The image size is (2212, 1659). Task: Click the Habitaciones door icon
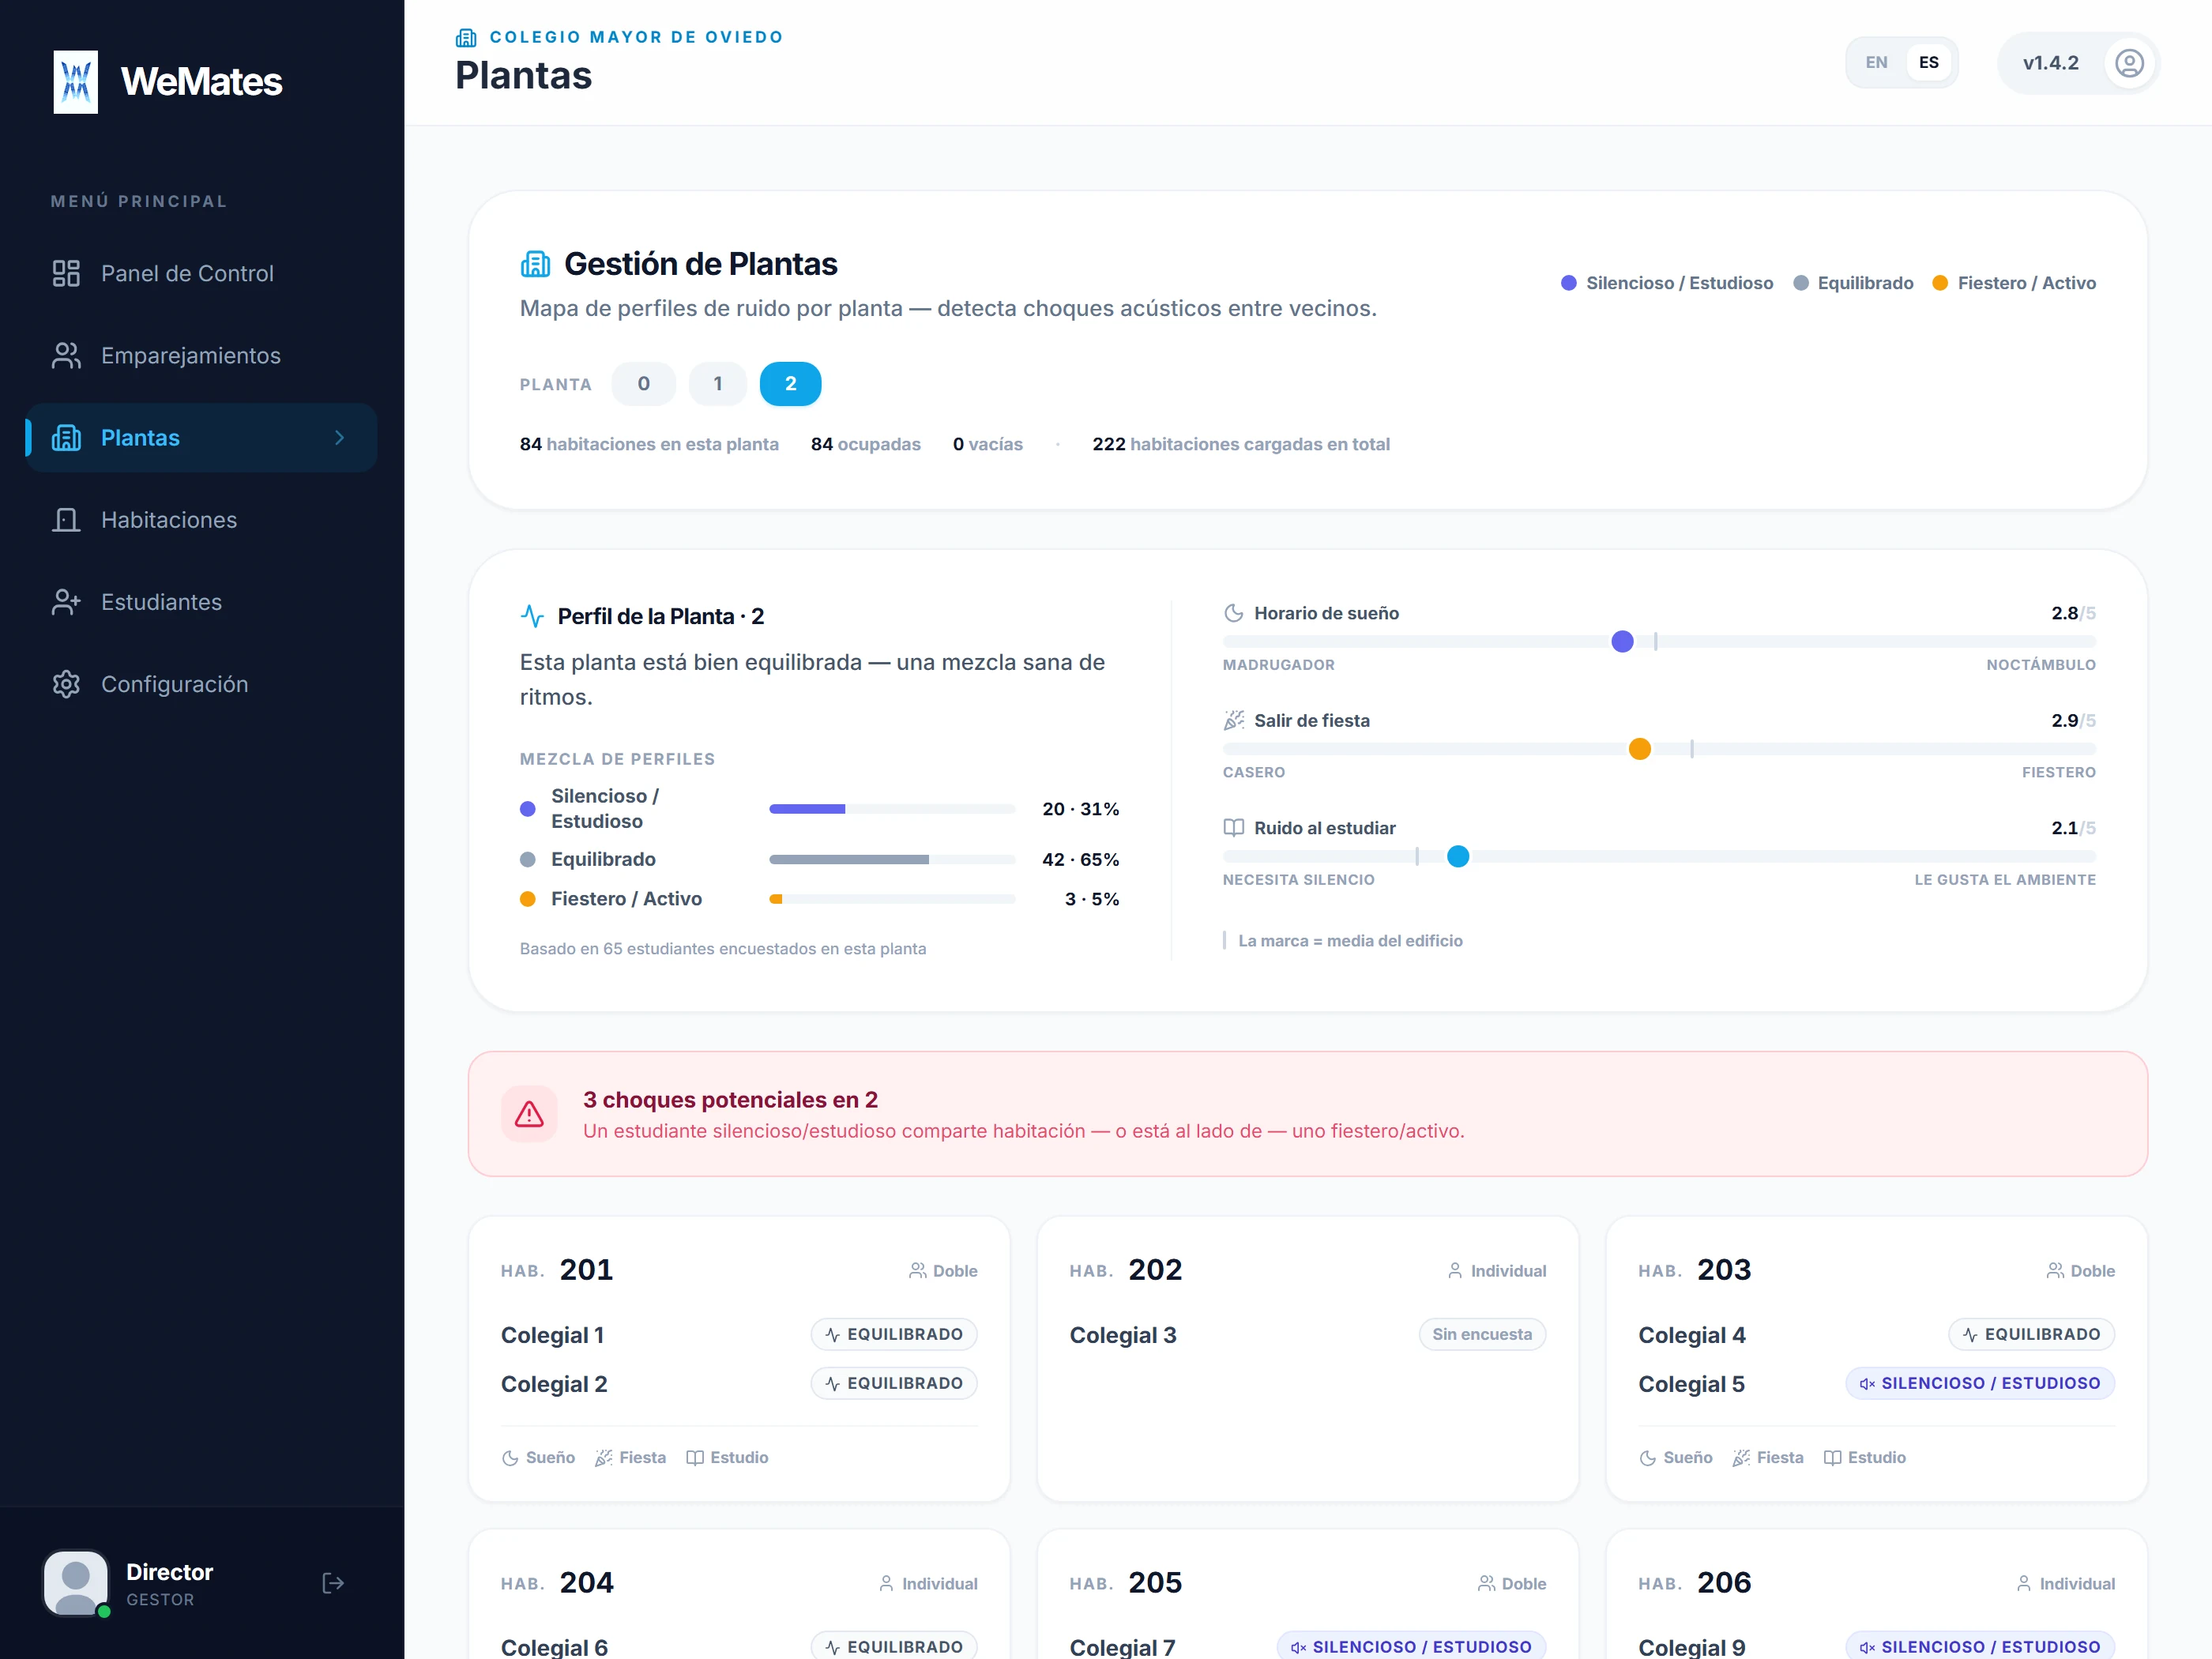click(x=66, y=520)
